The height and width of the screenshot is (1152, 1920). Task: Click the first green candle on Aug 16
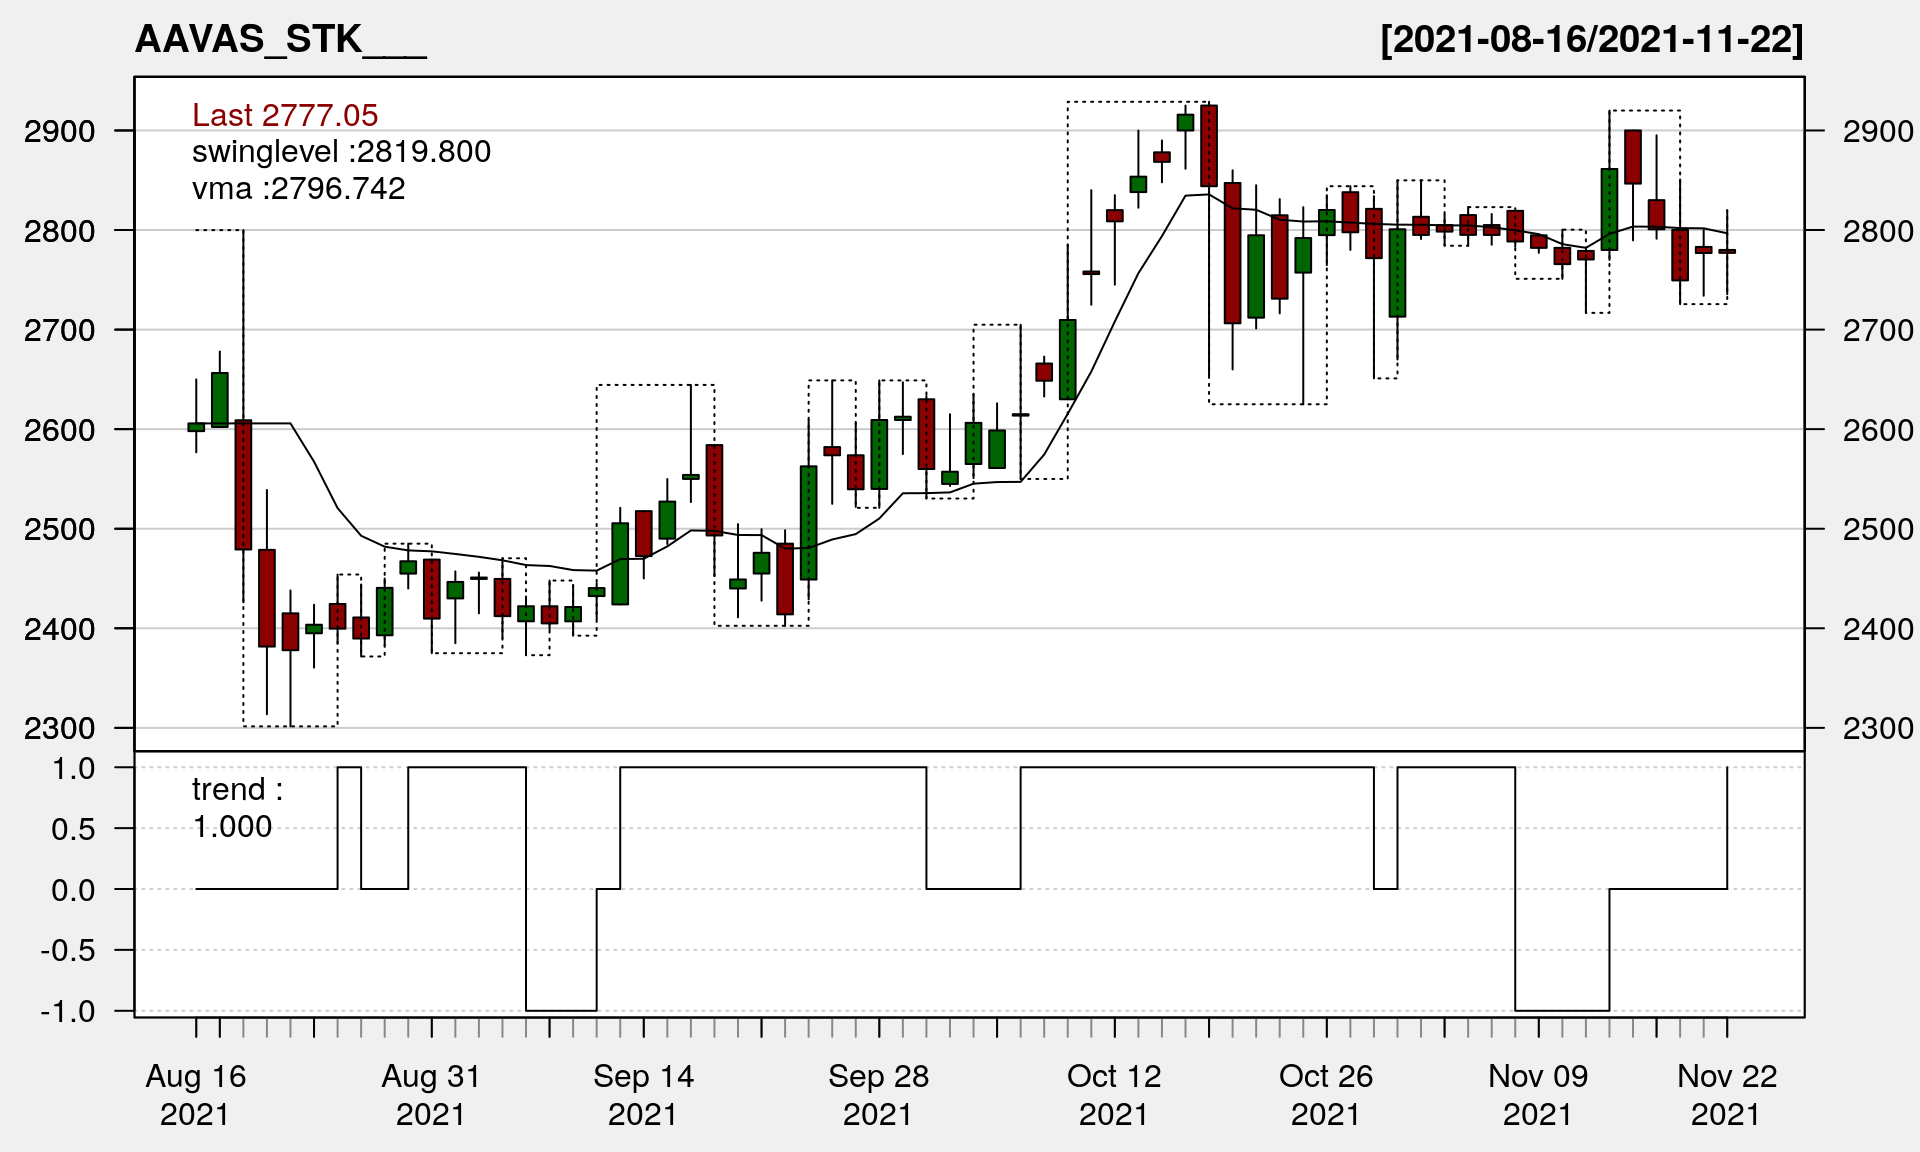pyautogui.click(x=196, y=427)
